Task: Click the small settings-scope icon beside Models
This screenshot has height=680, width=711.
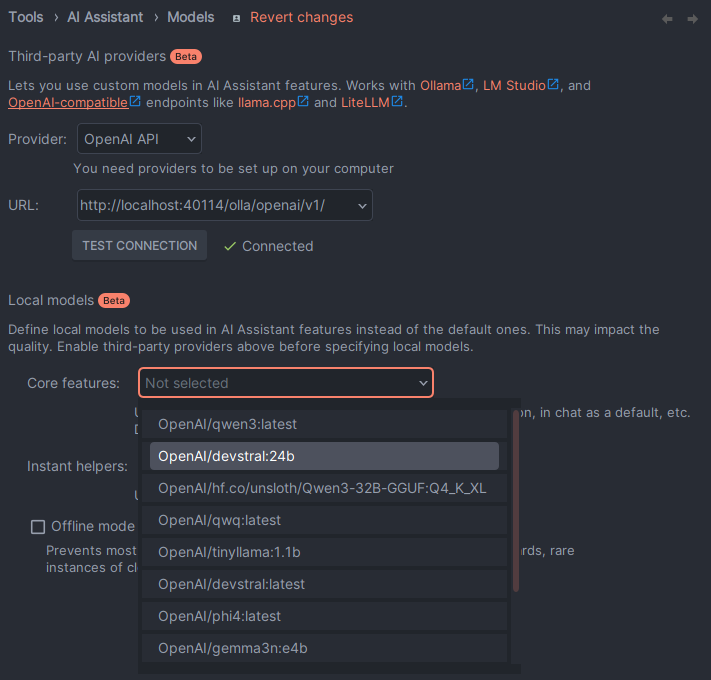Action: click(x=236, y=19)
